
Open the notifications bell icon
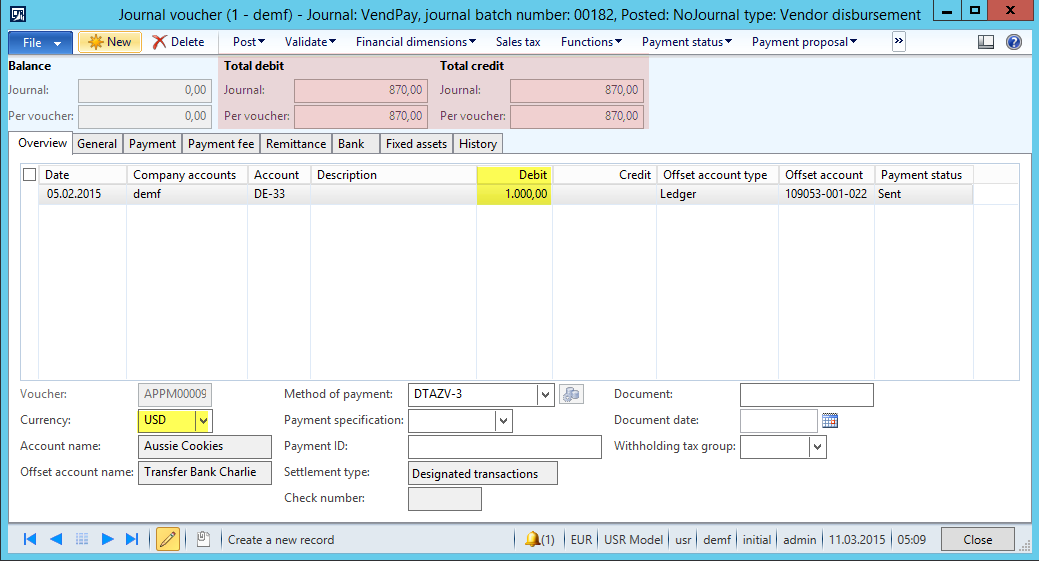[533, 539]
